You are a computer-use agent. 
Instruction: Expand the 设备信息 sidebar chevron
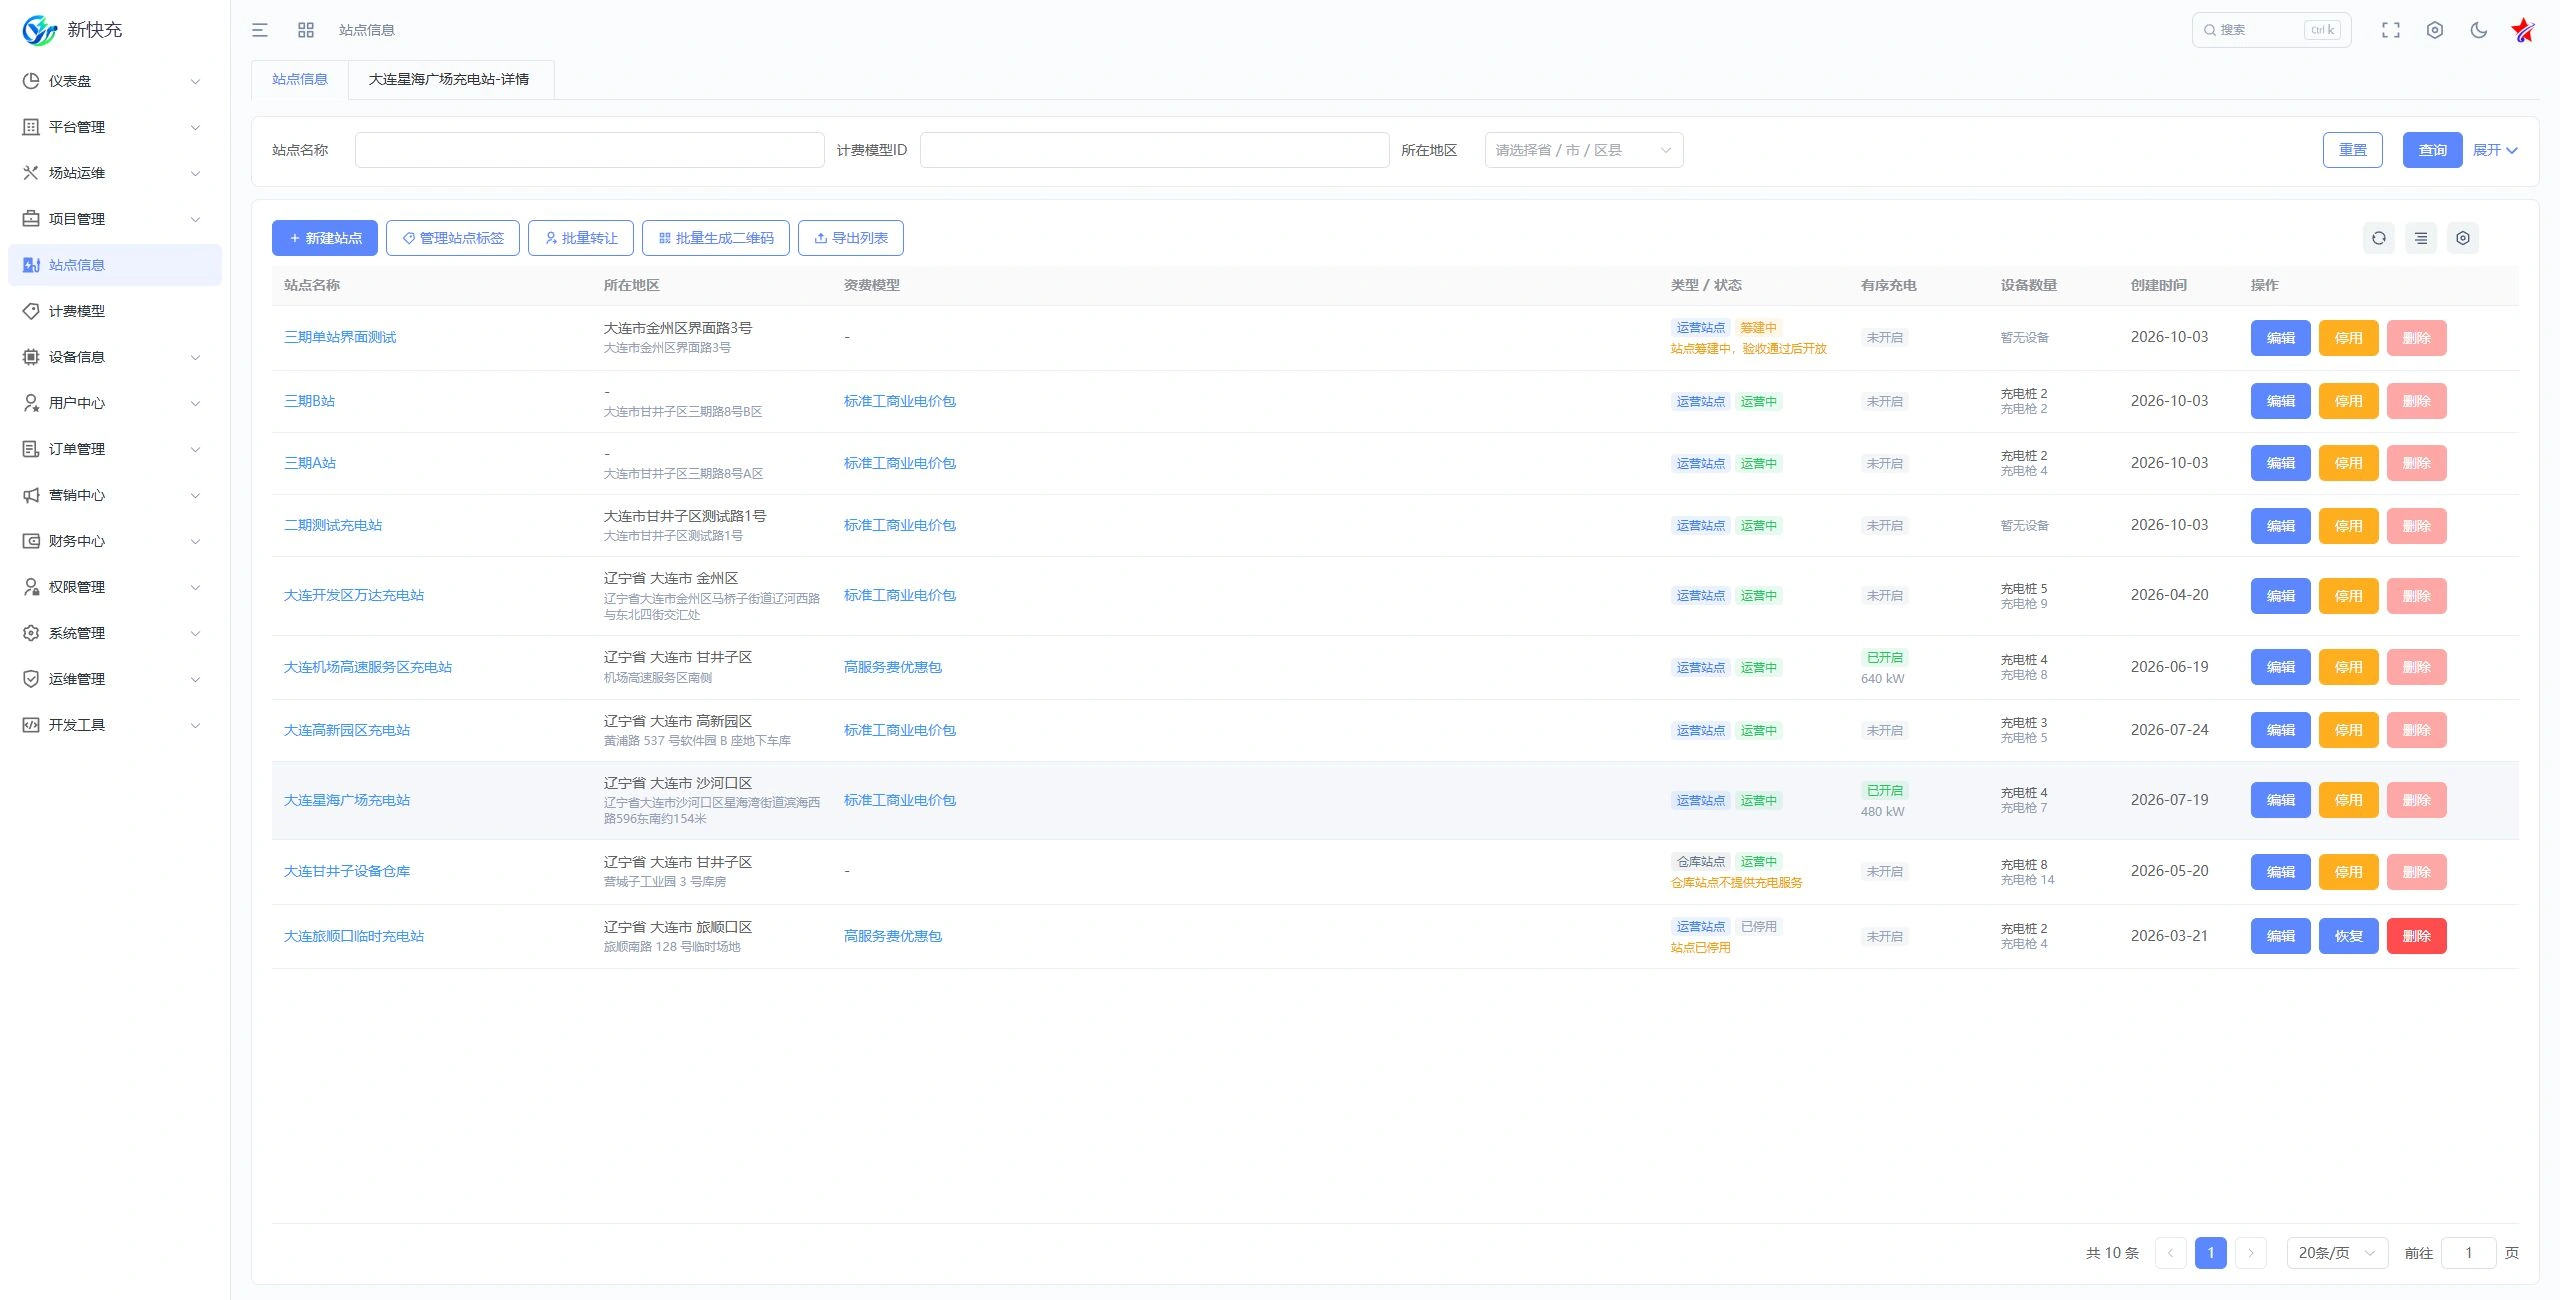click(196, 357)
